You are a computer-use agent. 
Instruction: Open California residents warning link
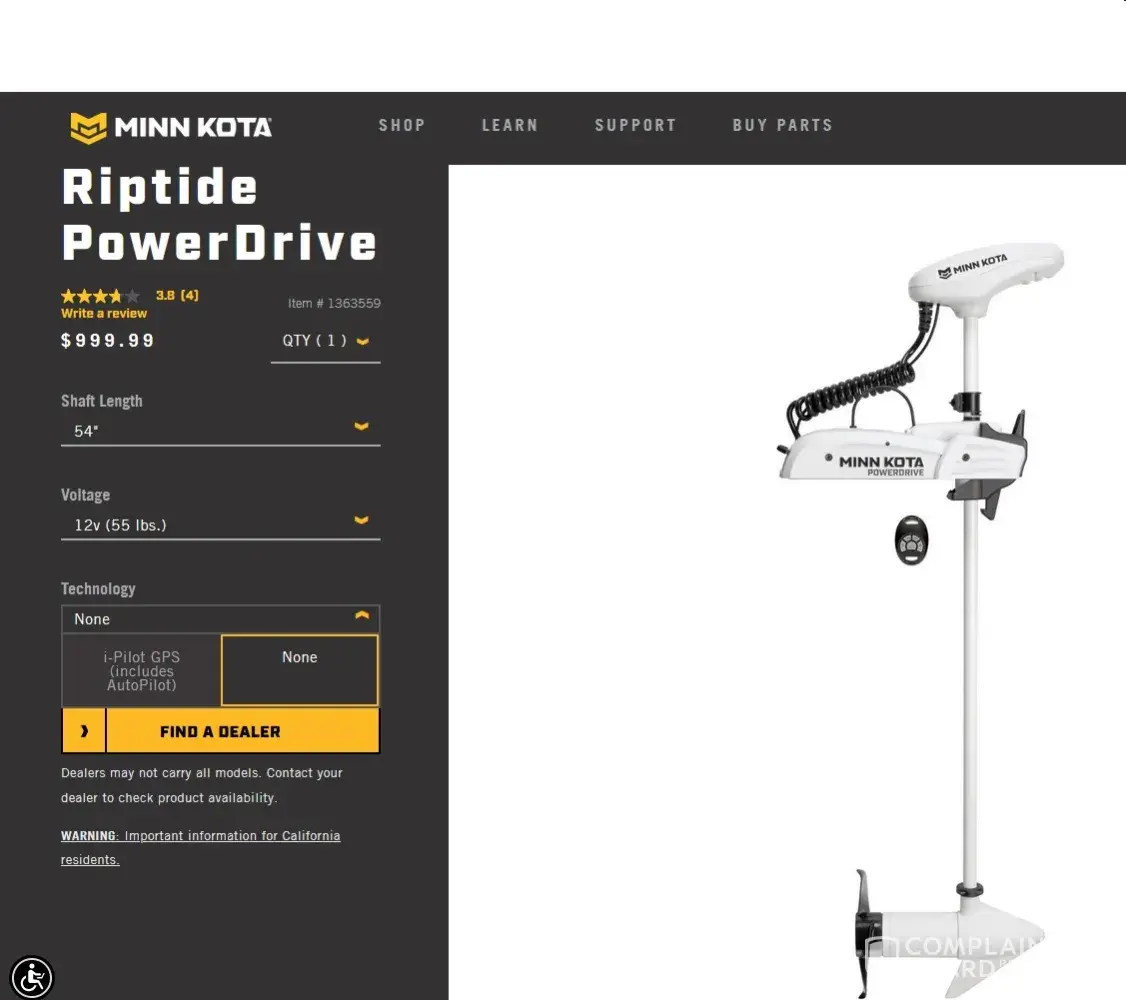pos(200,848)
